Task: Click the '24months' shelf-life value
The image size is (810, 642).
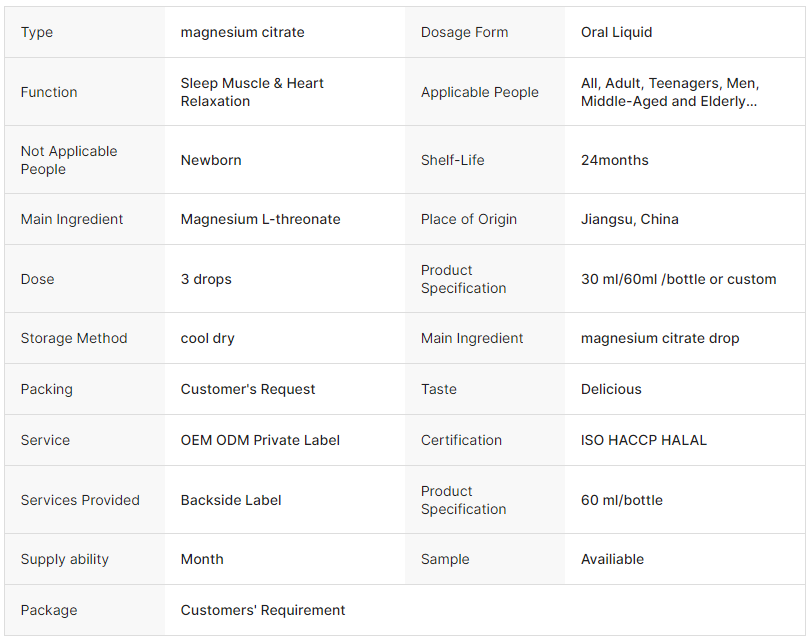Action: click(x=614, y=160)
